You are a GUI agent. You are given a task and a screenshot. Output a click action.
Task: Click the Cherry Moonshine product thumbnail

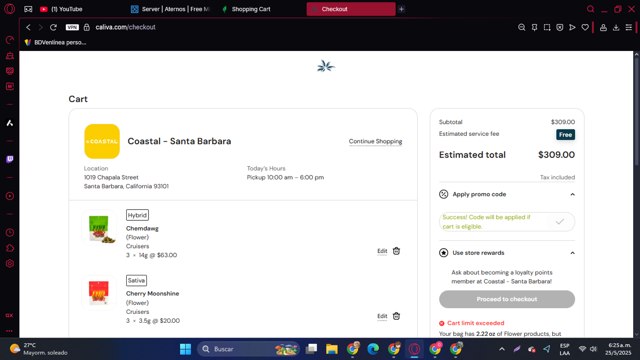point(99,293)
